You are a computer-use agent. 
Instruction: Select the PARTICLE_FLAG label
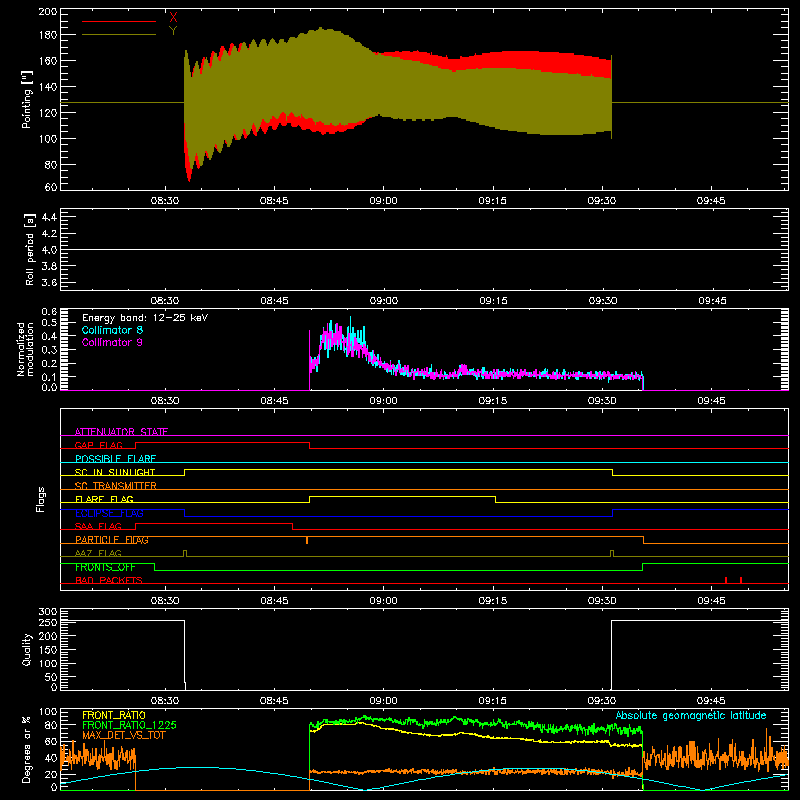click(x=112, y=540)
